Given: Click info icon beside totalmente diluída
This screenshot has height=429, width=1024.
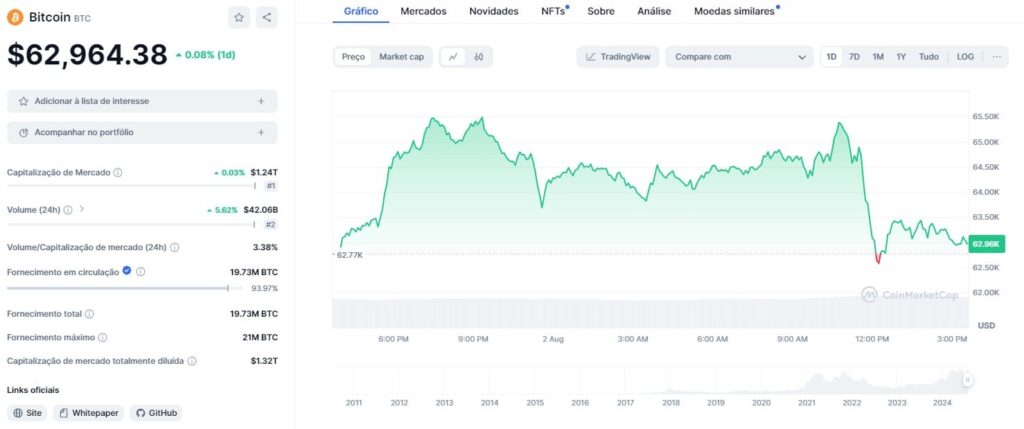Looking at the screenshot, I should (x=192, y=361).
